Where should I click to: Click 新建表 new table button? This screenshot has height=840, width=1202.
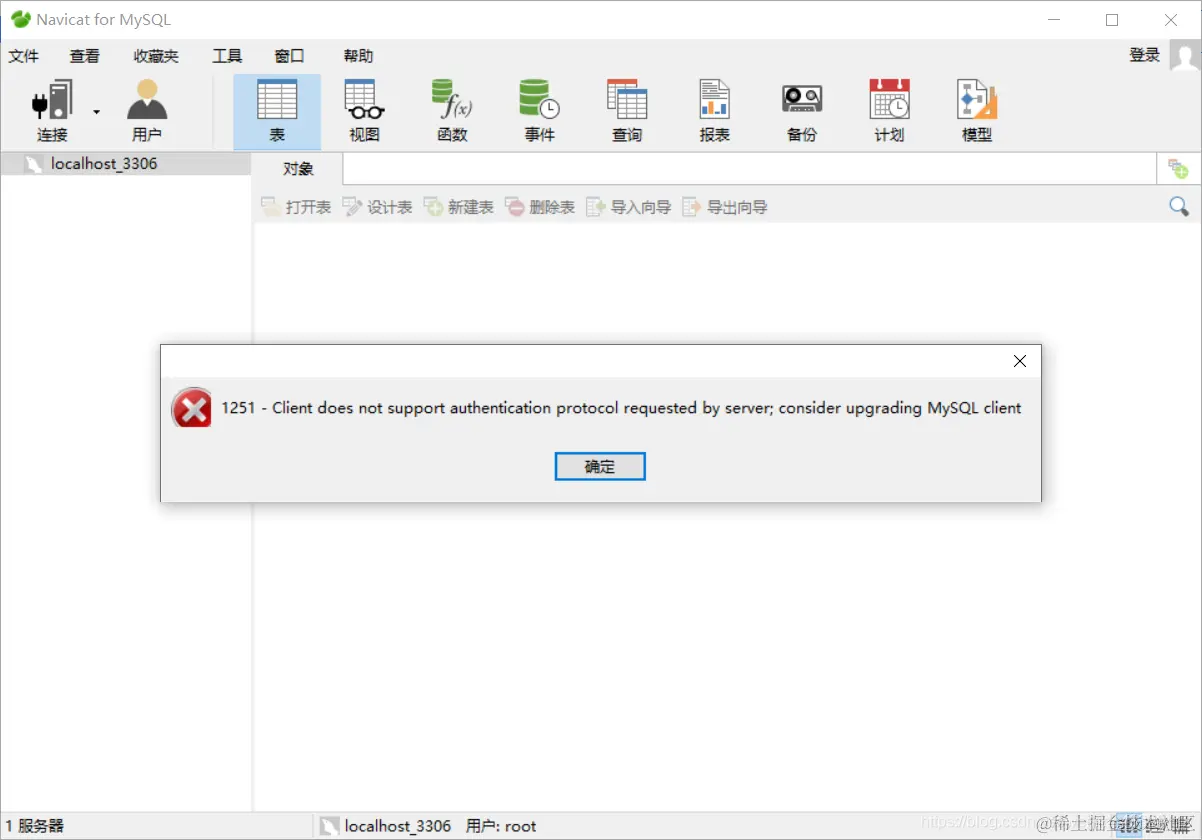[459, 207]
